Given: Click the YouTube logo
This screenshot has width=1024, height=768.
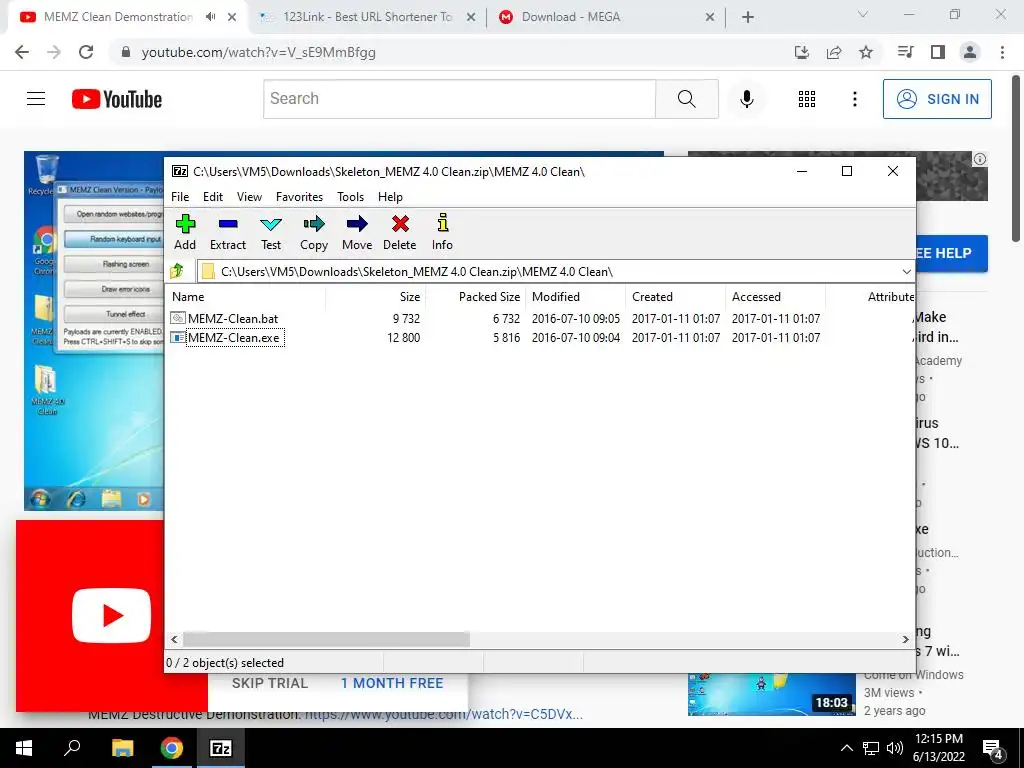Looking at the screenshot, I should (x=117, y=99).
